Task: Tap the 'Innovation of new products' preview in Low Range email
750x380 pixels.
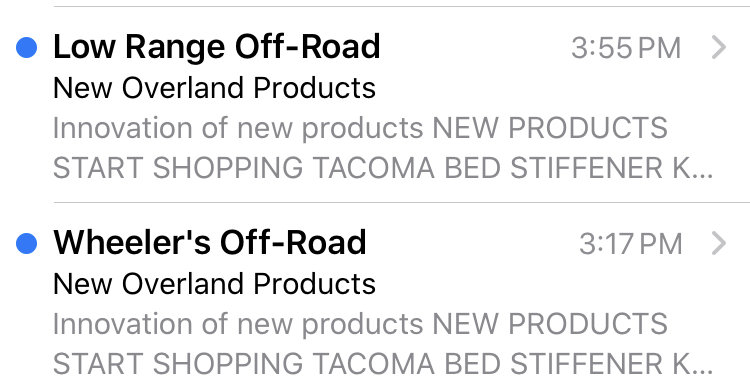Action: click(x=238, y=128)
